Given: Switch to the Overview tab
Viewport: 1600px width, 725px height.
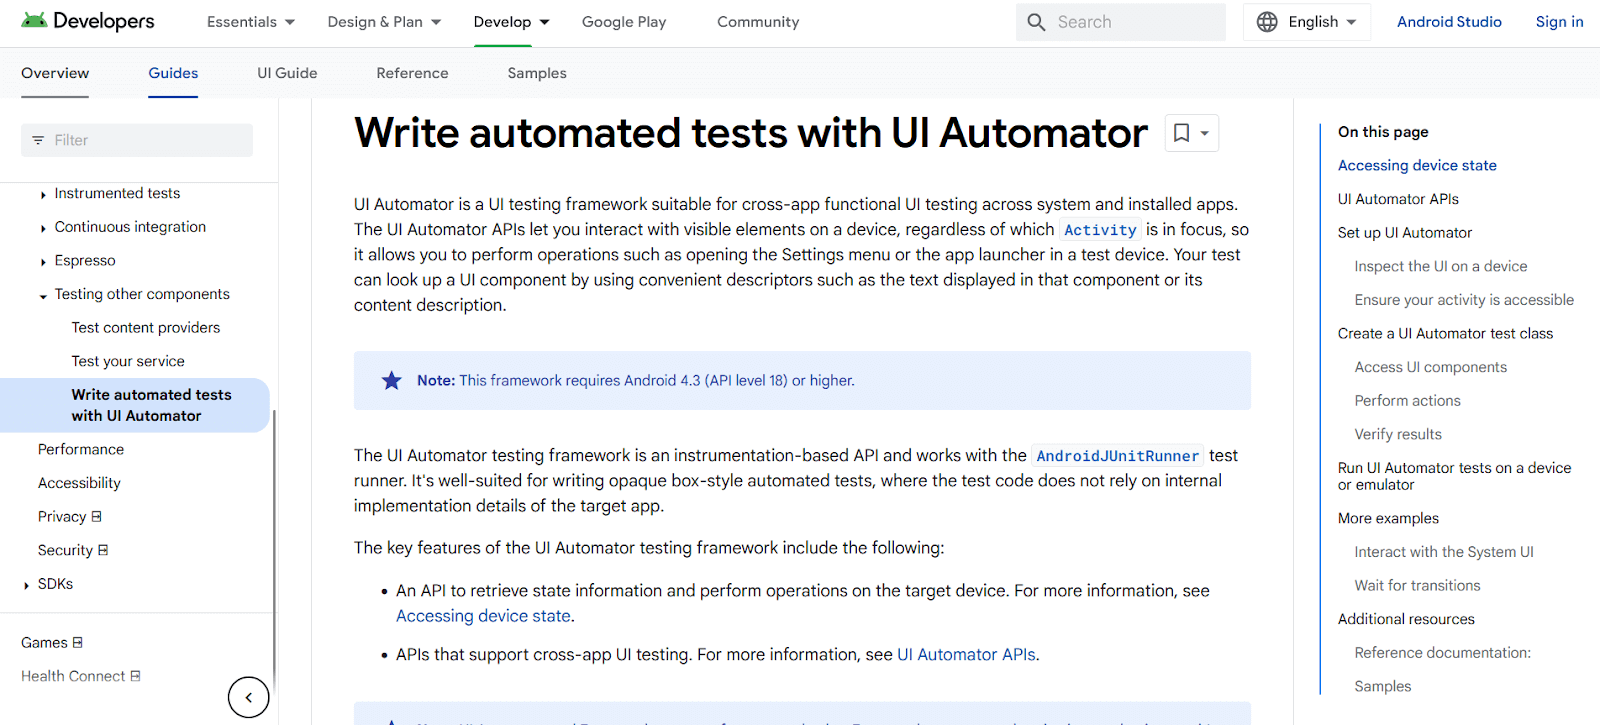Looking at the screenshot, I should click(x=55, y=73).
